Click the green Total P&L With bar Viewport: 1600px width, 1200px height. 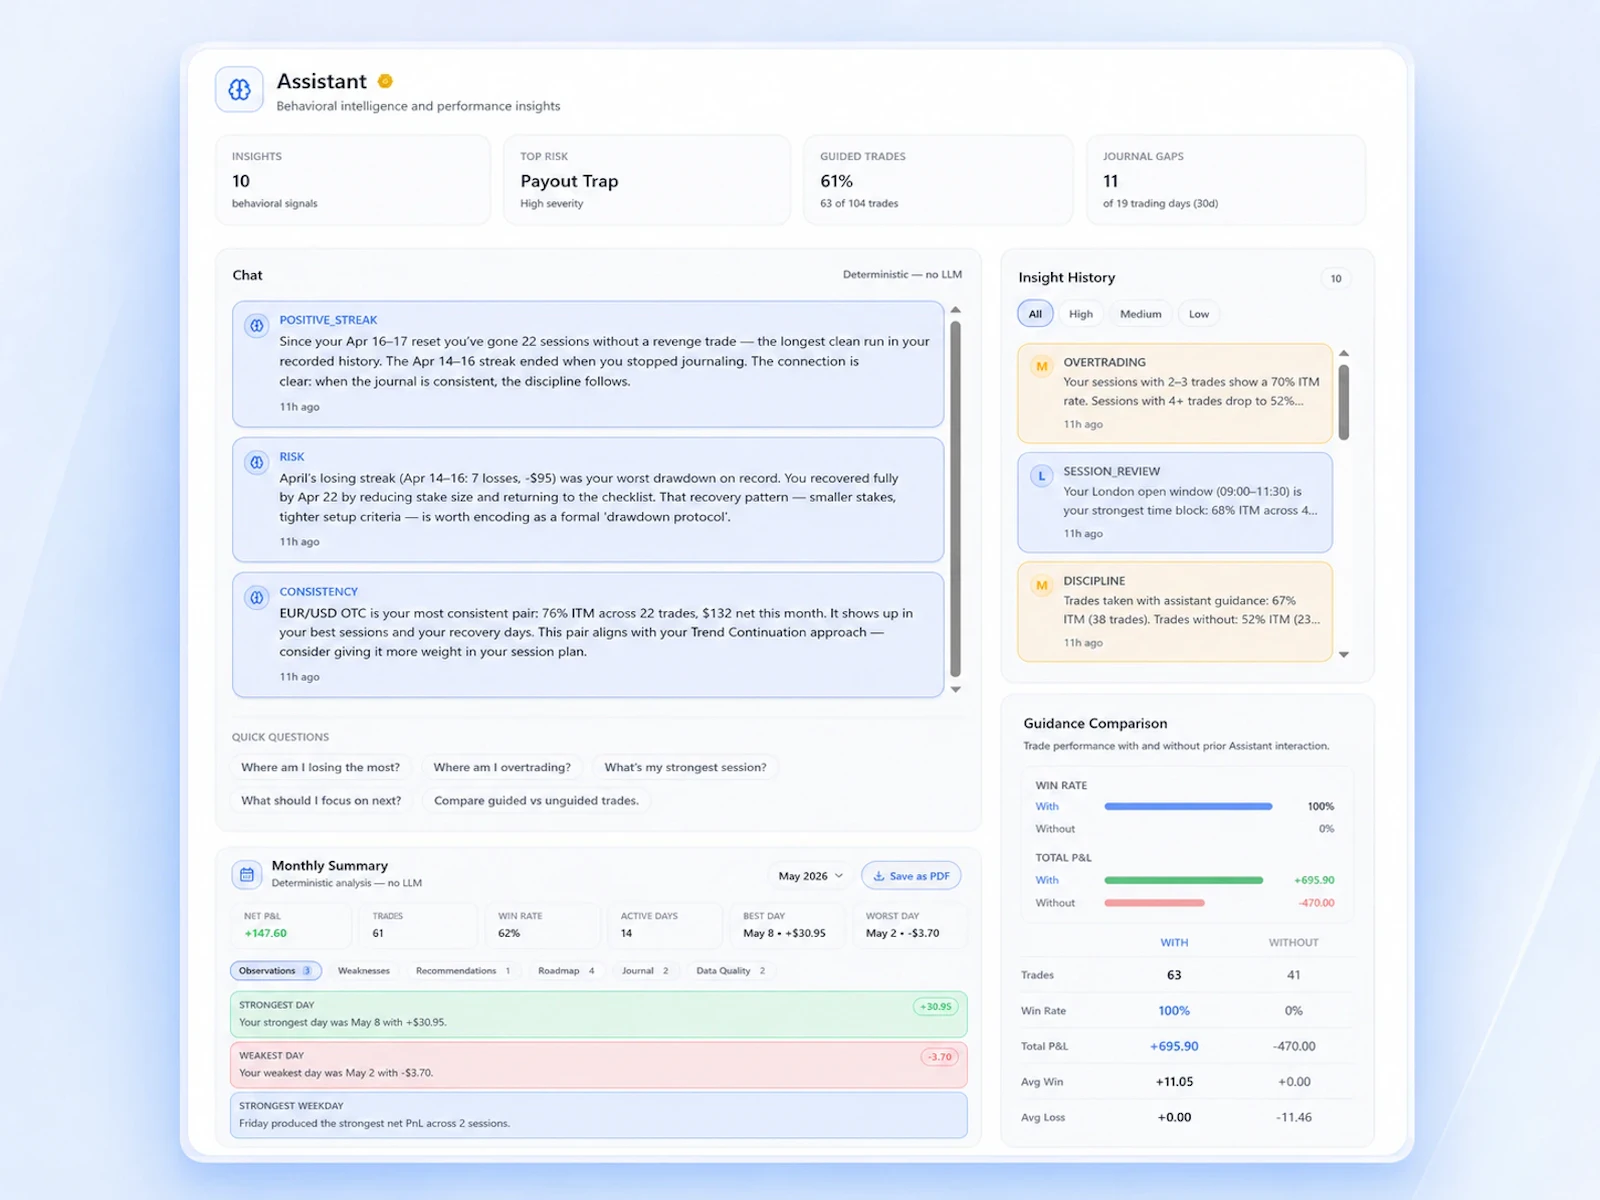(1184, 880)
